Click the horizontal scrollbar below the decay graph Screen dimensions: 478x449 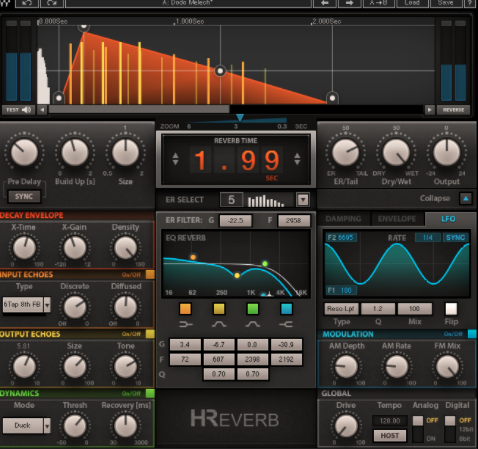tap(139, 109)
